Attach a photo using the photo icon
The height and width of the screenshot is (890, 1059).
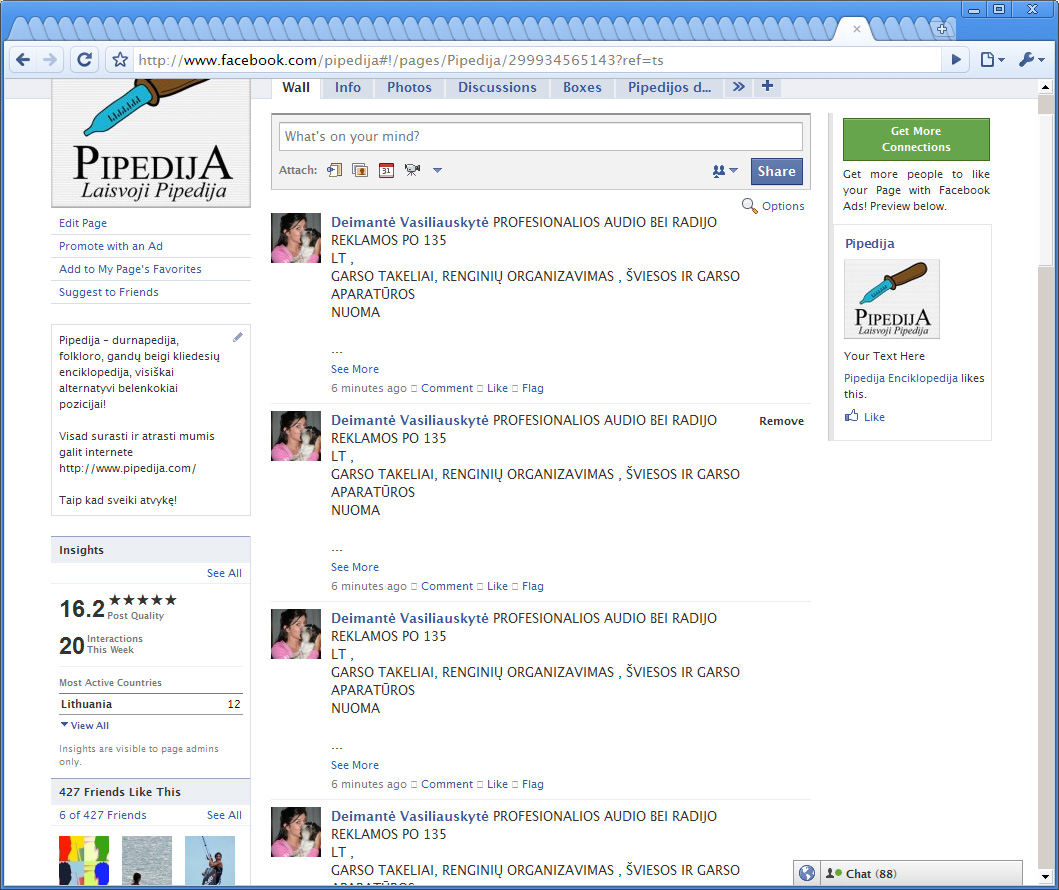coord(360,170)
